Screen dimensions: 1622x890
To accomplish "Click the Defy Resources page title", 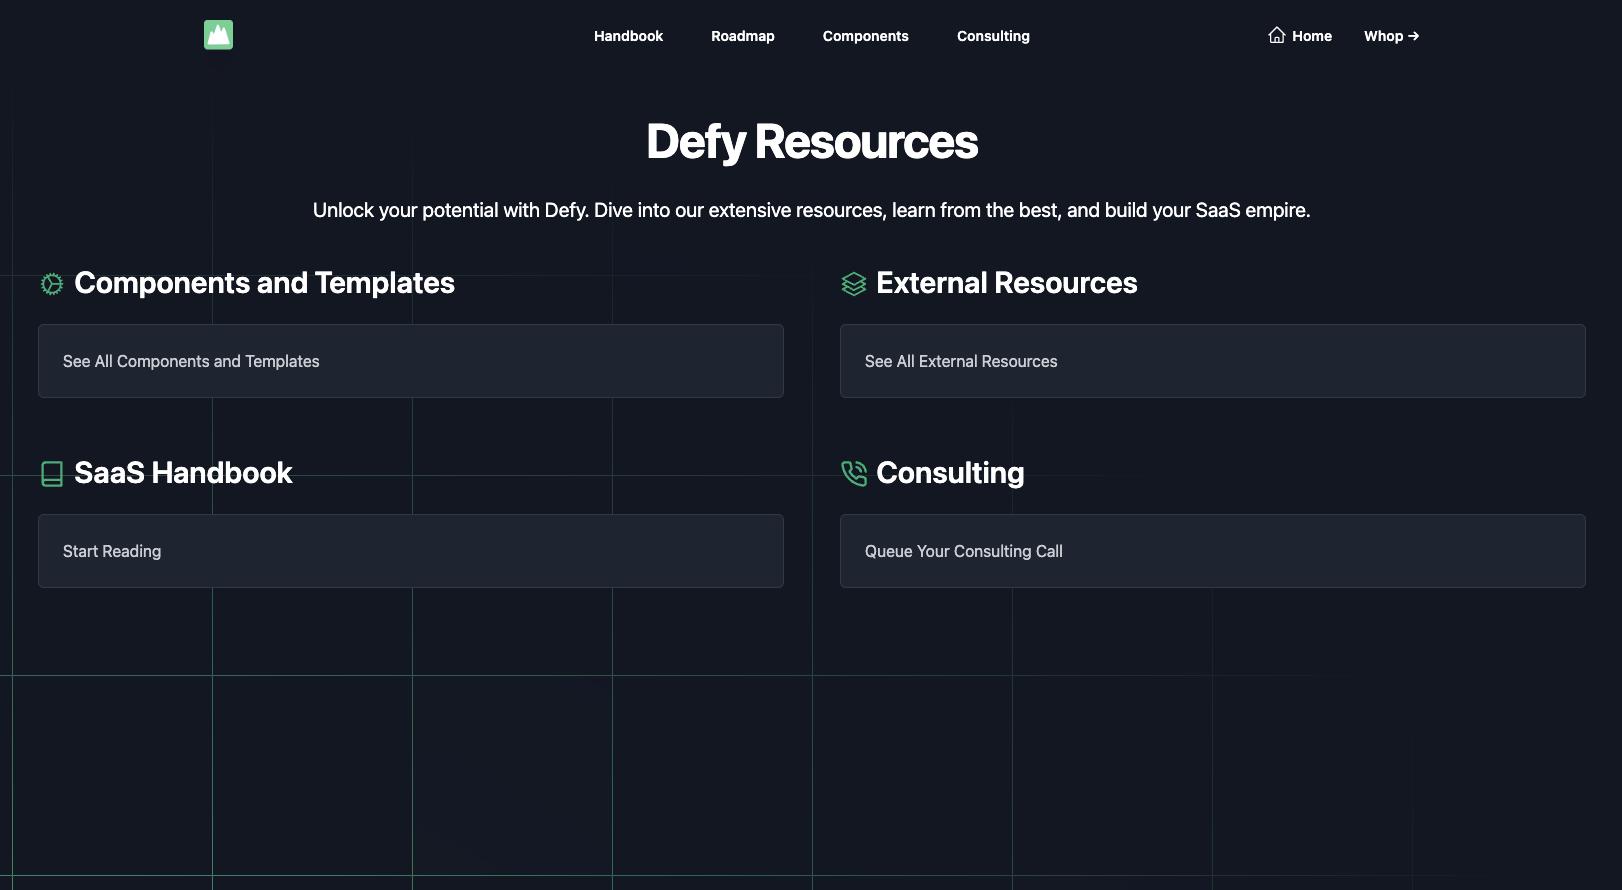I will tap(812, 142).
